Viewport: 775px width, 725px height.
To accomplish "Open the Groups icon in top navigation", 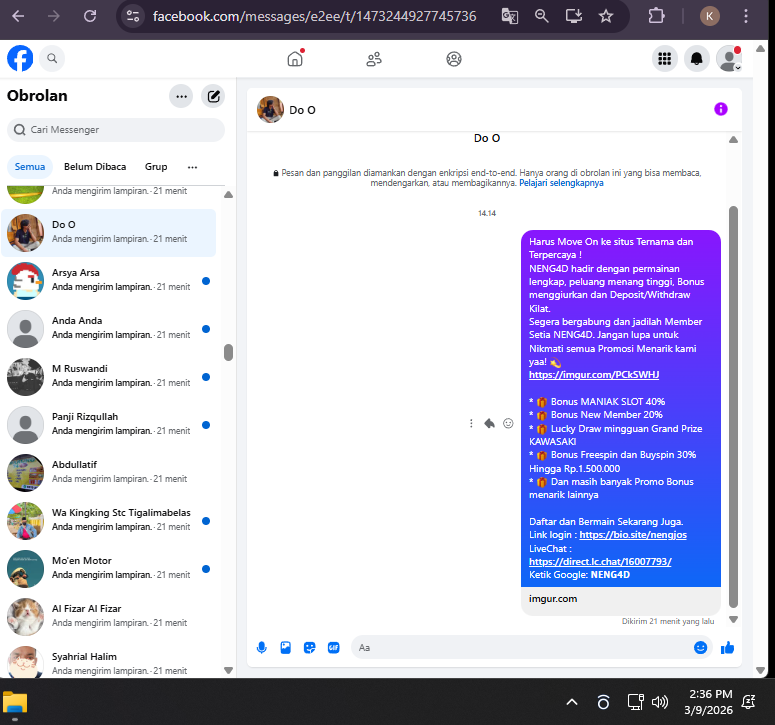I will (x=454, y=59).
